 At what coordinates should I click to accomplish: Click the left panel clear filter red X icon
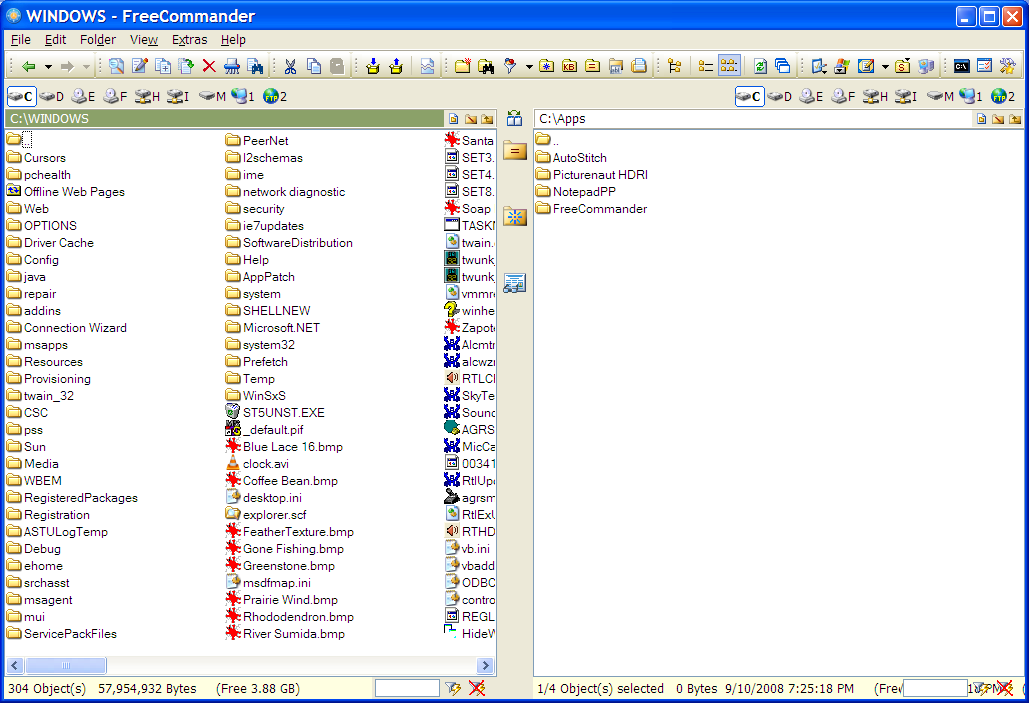pos(477,688)
